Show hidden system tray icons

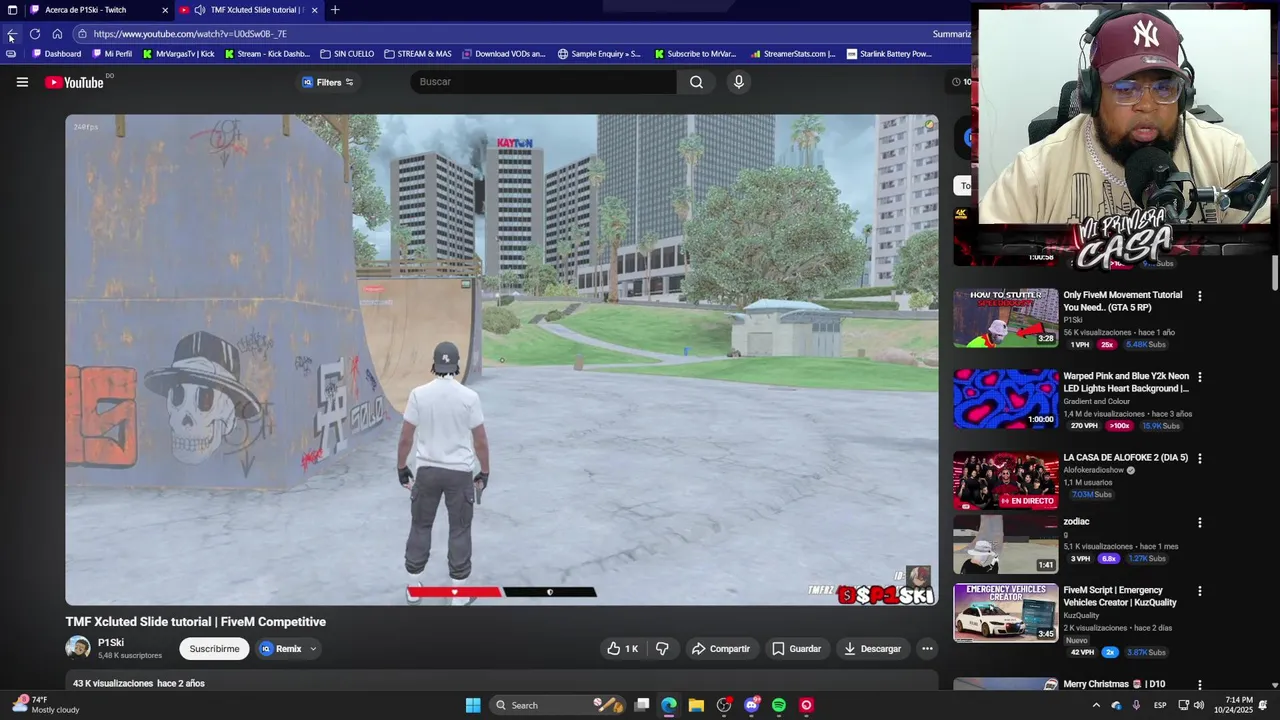click(x=1096, y=705)
